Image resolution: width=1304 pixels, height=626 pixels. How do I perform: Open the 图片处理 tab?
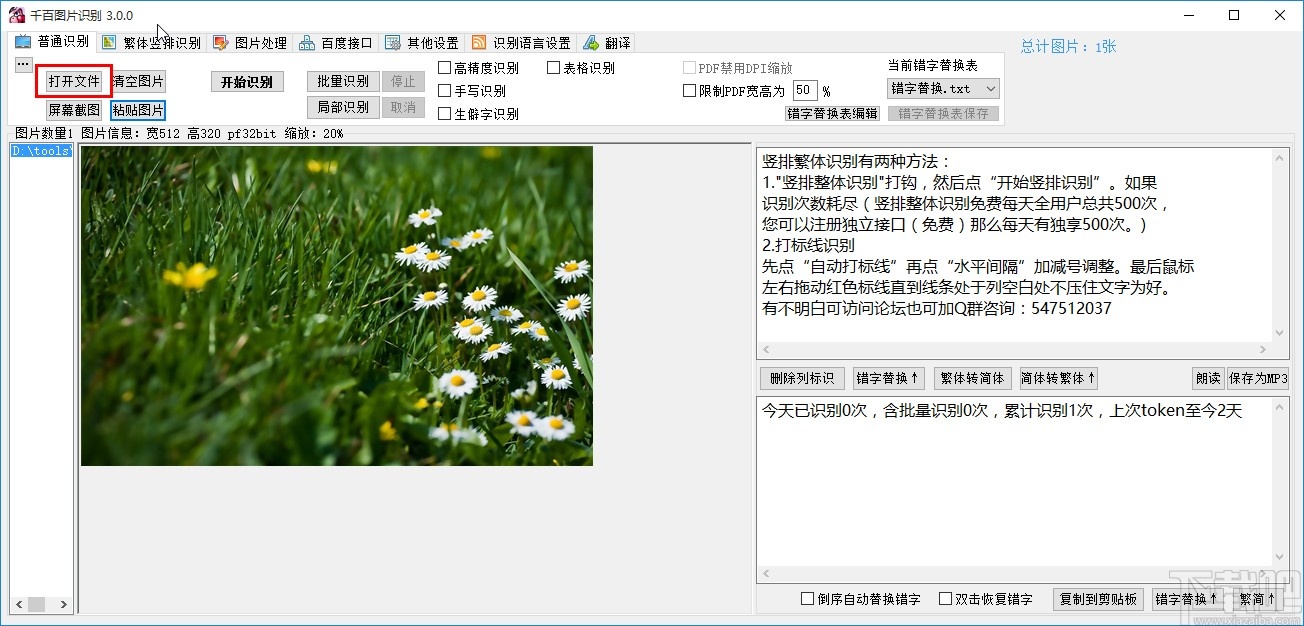[x=250, y=43]
